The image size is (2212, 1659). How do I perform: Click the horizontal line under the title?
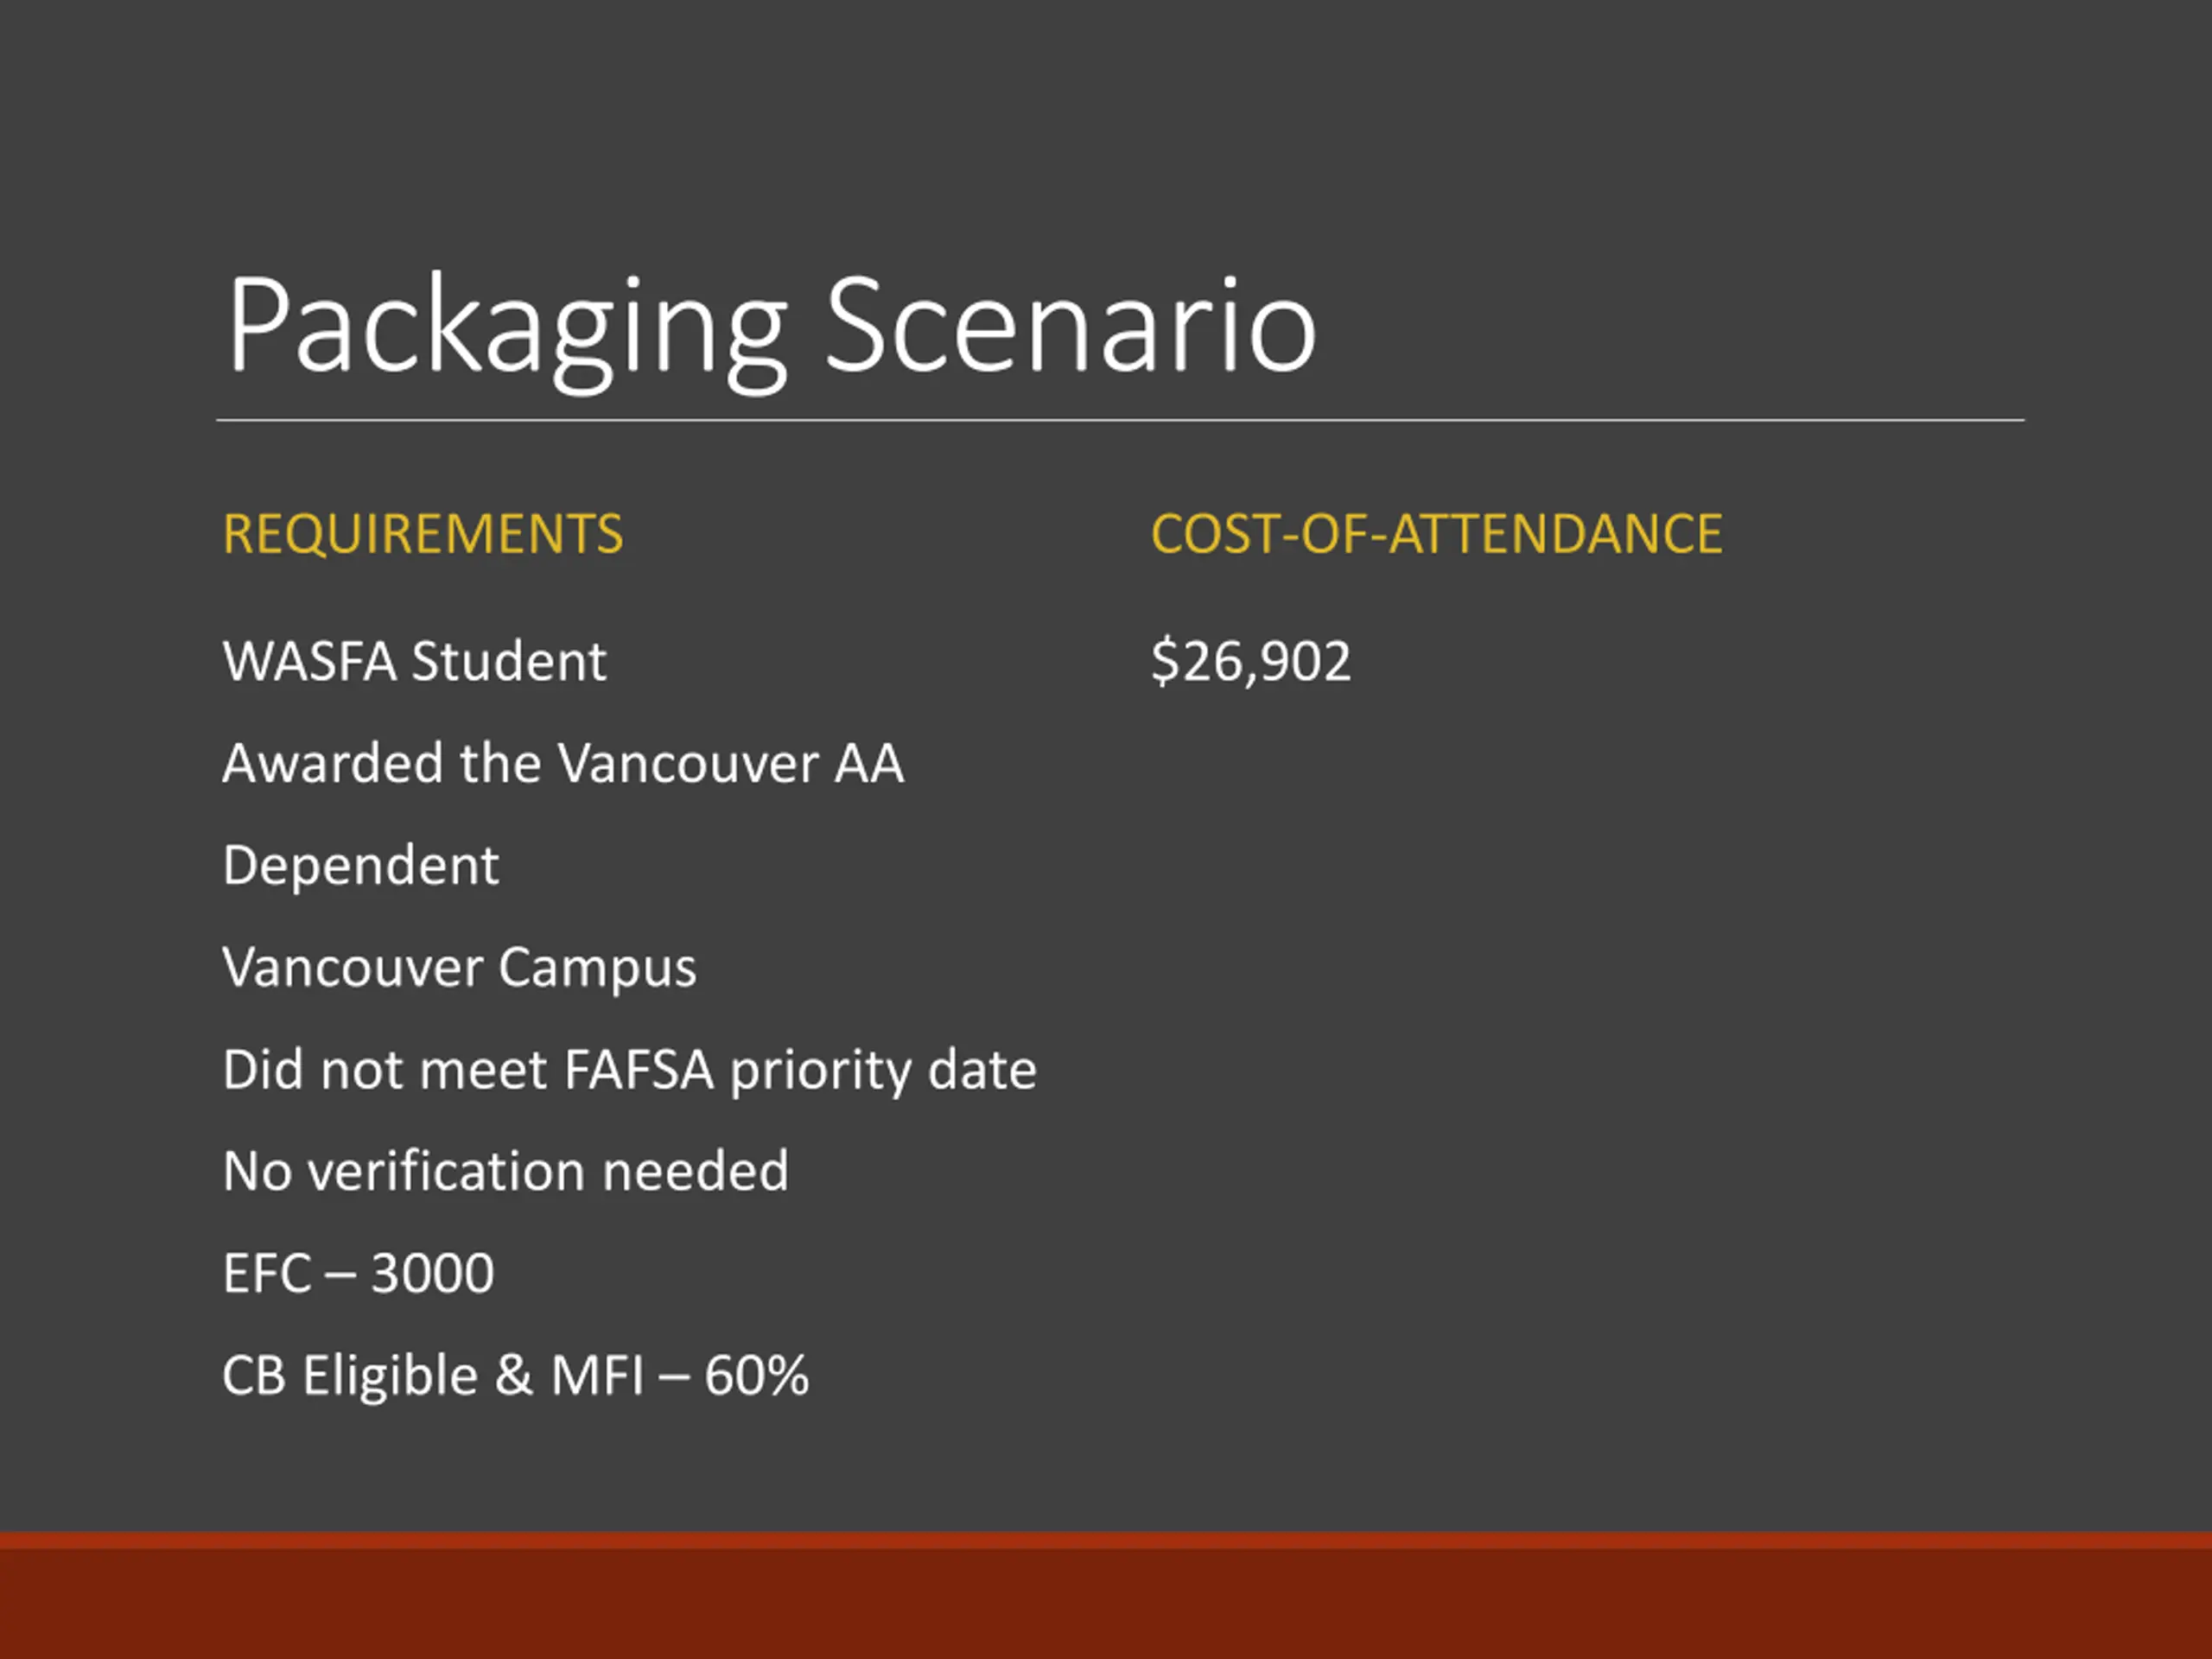(x=1120, y=421)
